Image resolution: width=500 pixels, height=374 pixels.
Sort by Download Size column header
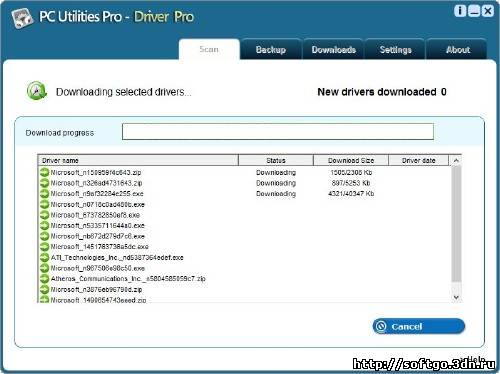click(x=351, y=160)
